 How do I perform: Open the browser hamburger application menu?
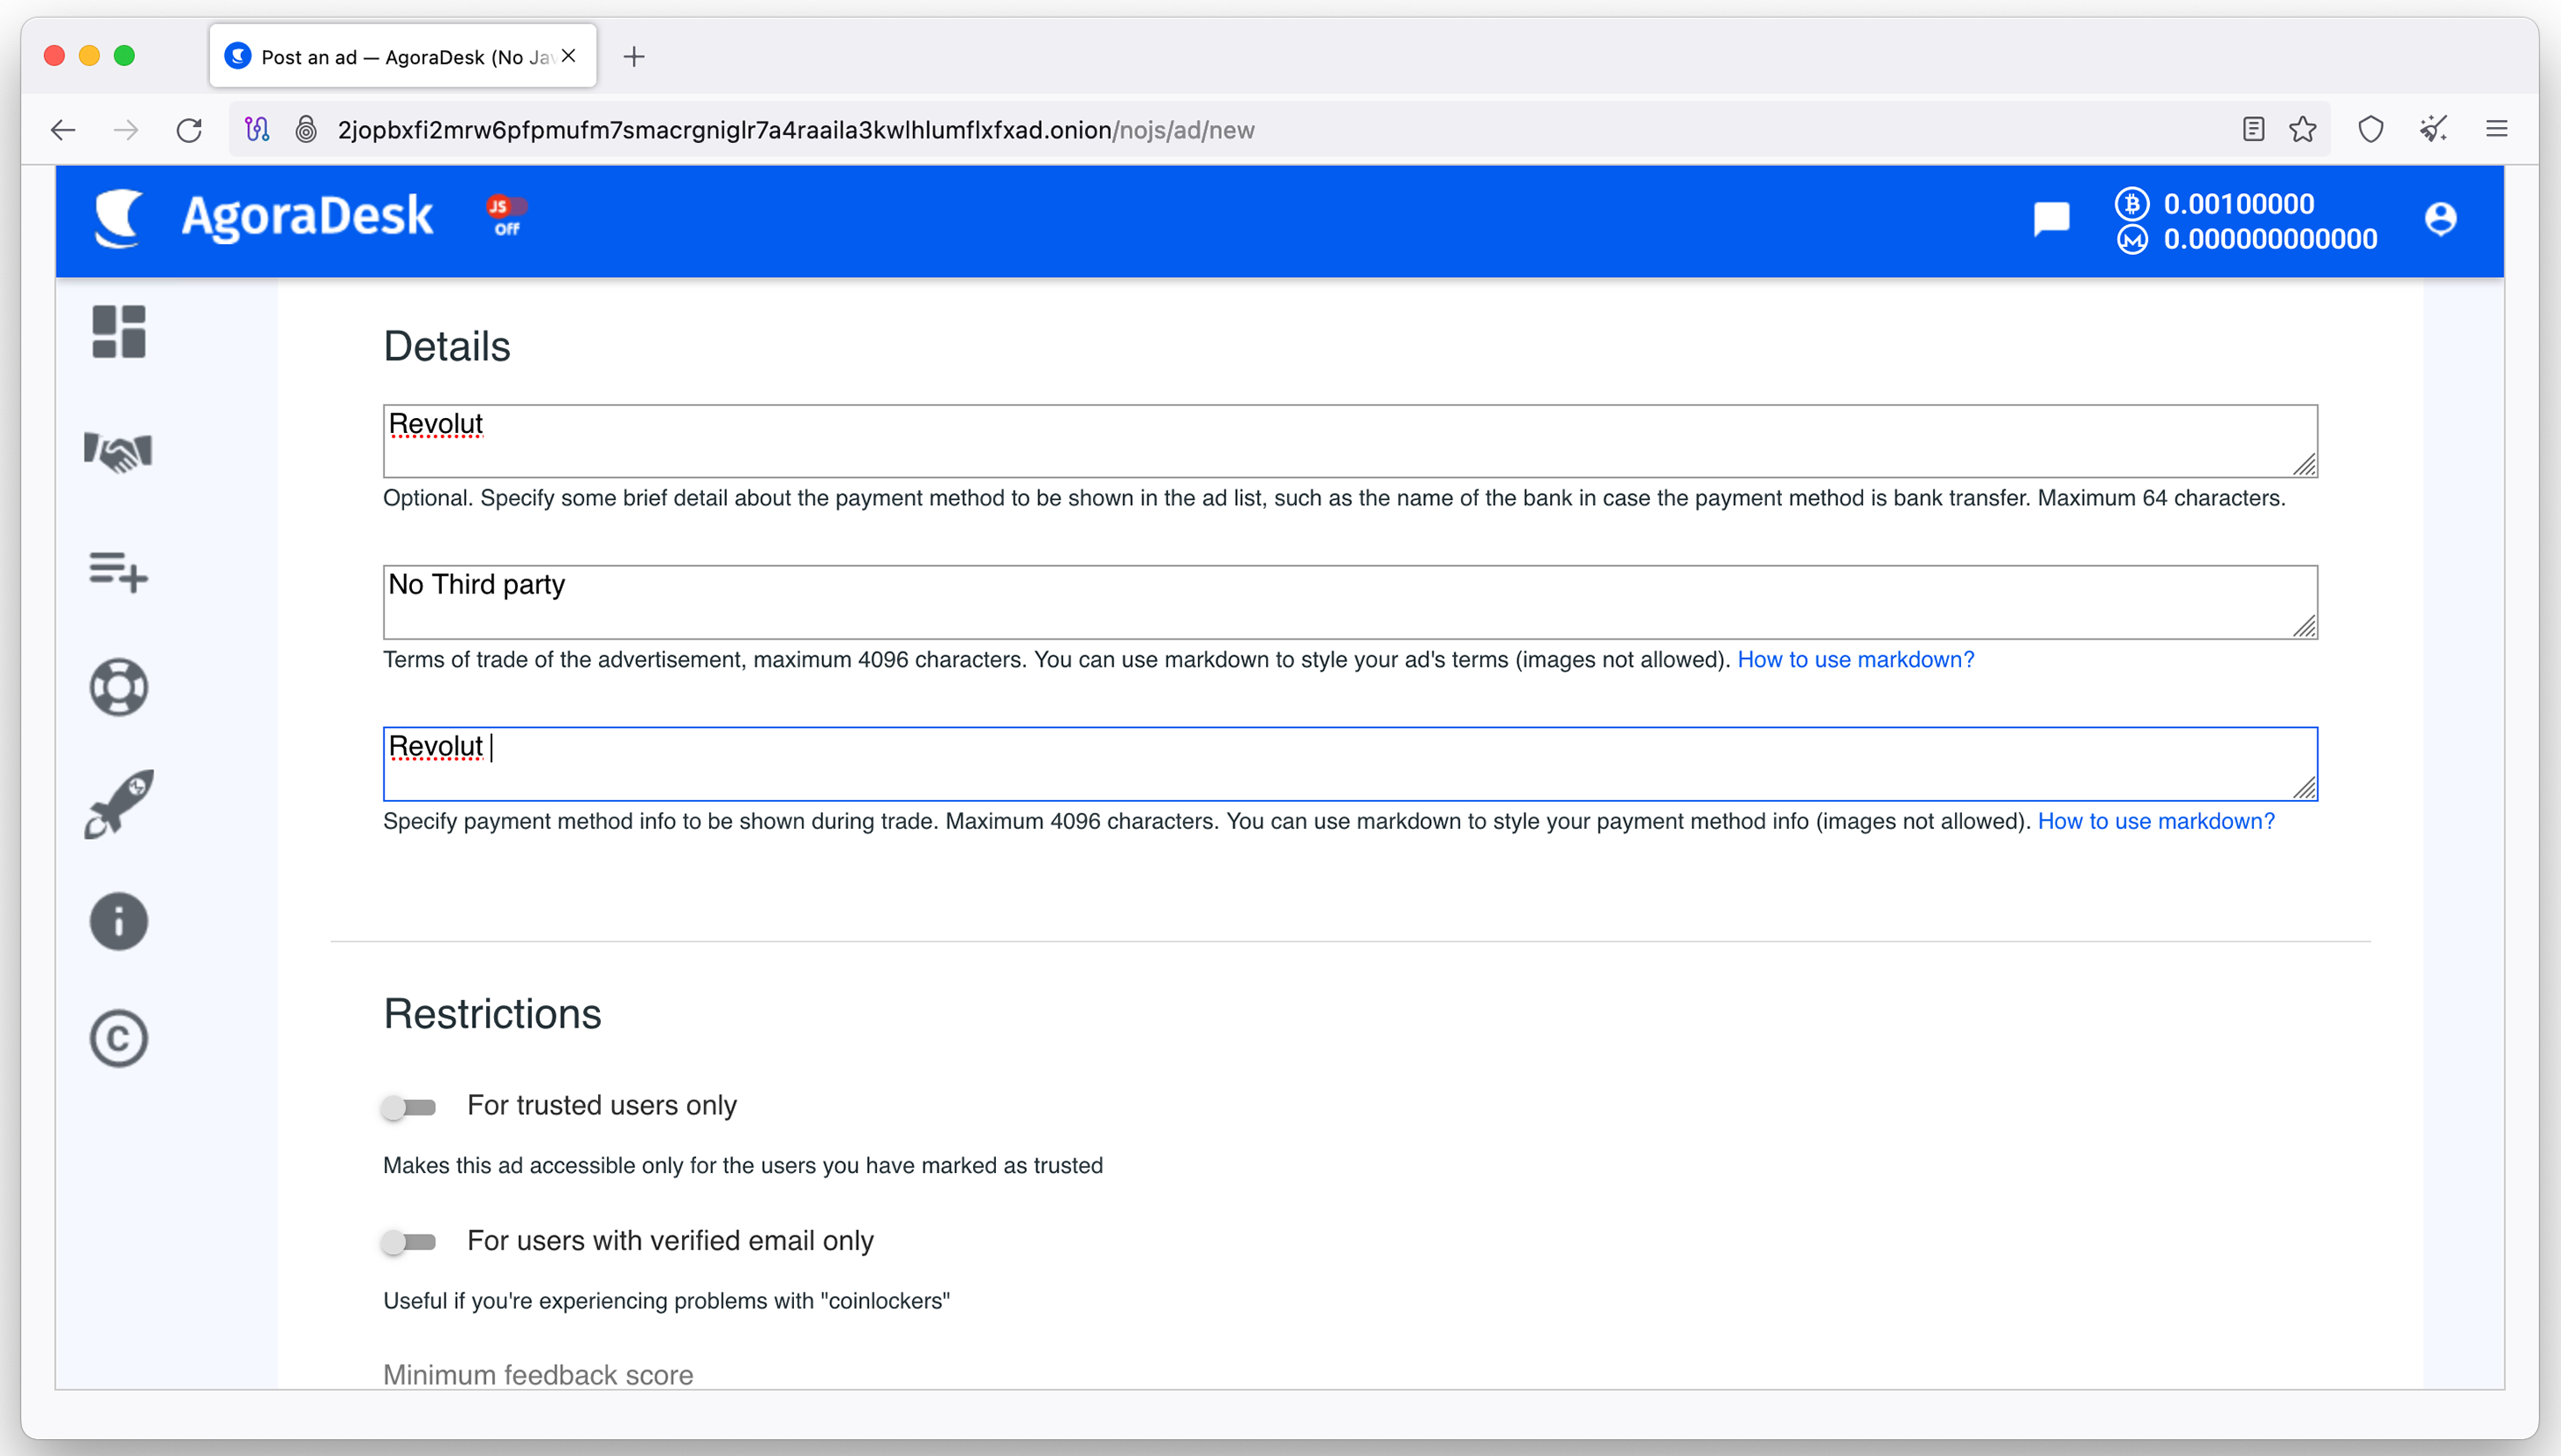point(2497,129)
